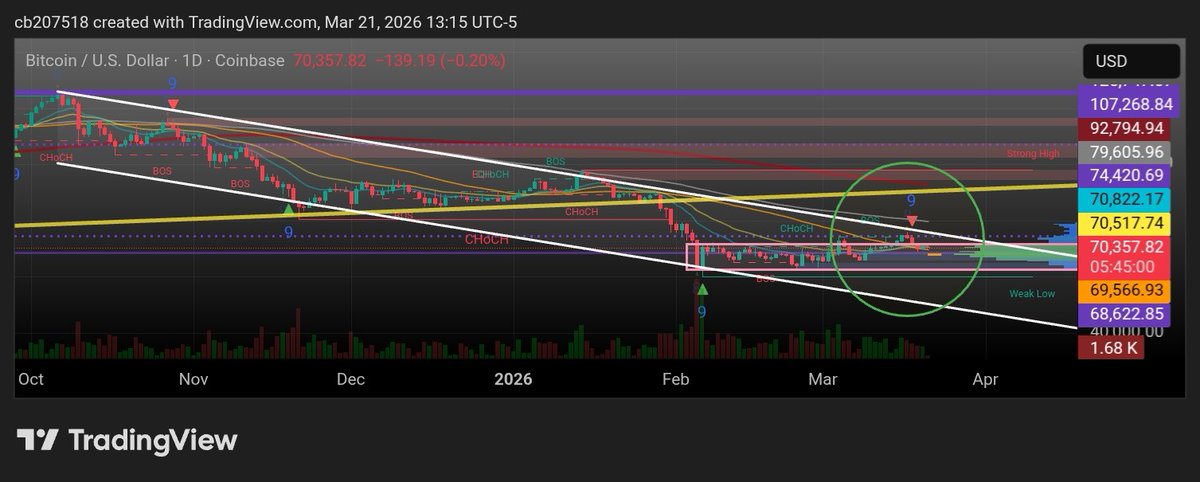Image resolution: width=1200 pixels, height=482 pixels.
Task: Click the red down triangle in late October
Action: (x=174, y=103)
